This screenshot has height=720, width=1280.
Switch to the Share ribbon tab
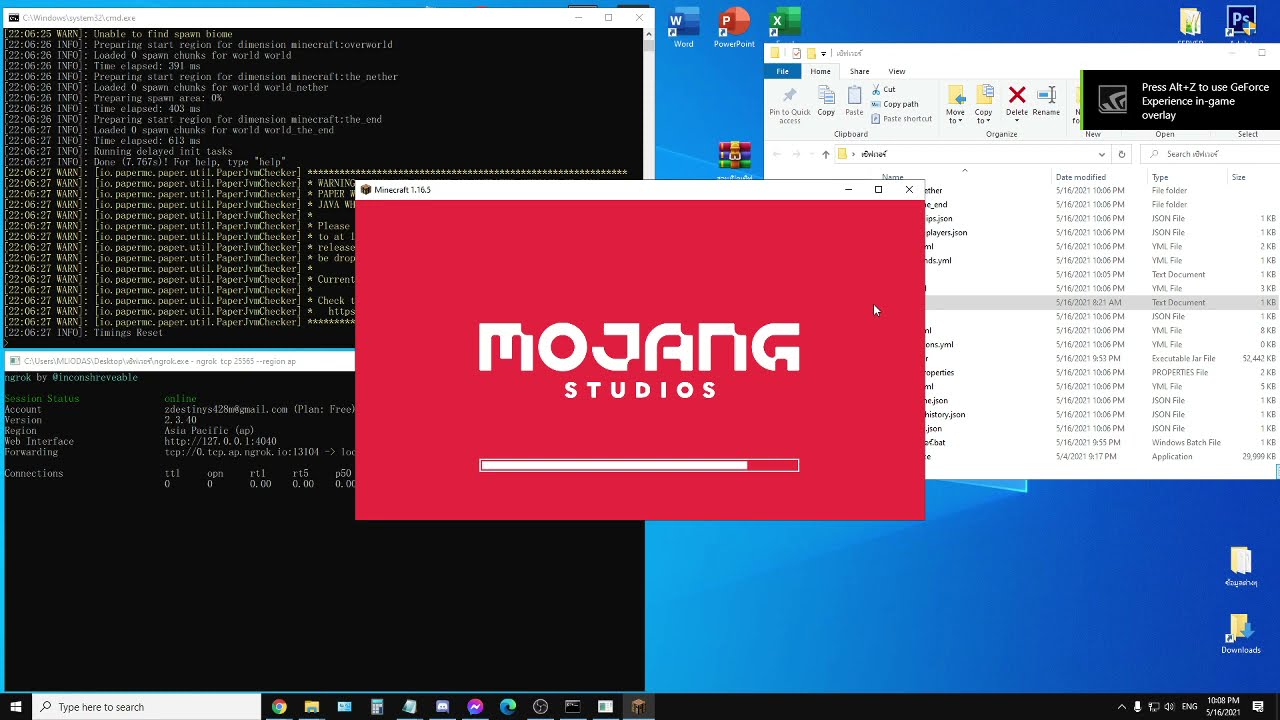(x=859, y=71)
